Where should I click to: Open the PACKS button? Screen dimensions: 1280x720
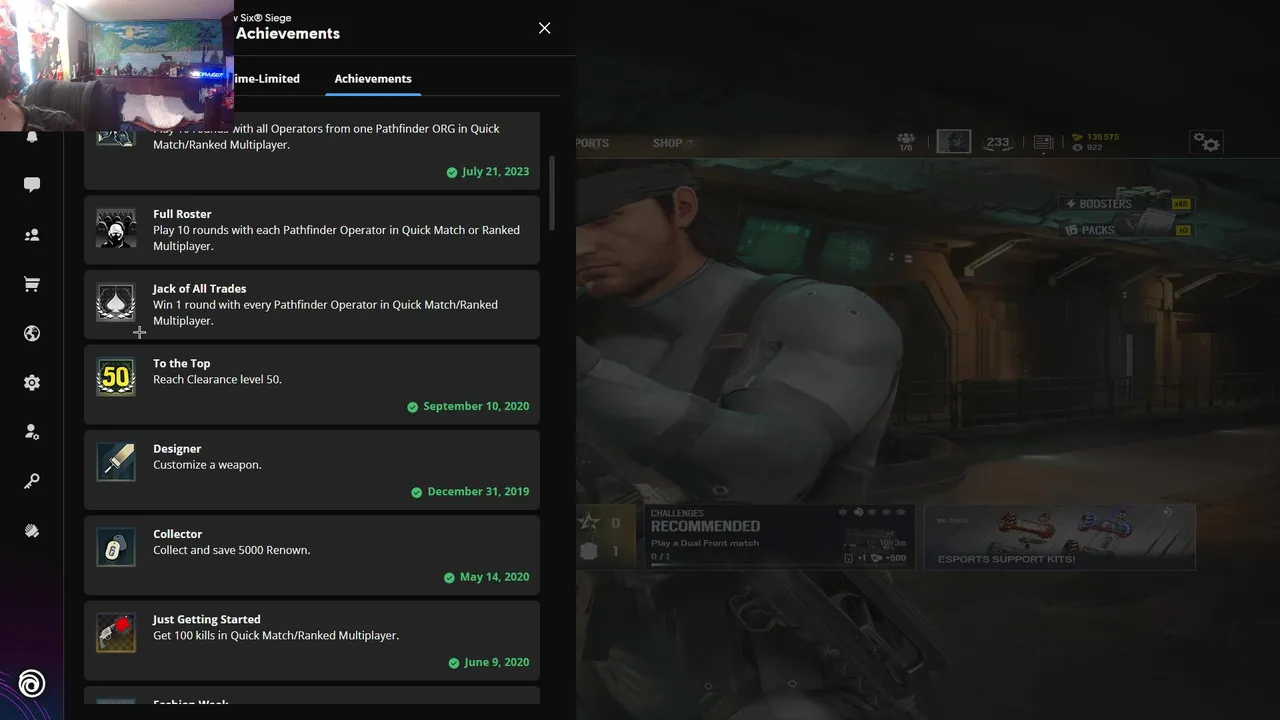pos(1128,230)
